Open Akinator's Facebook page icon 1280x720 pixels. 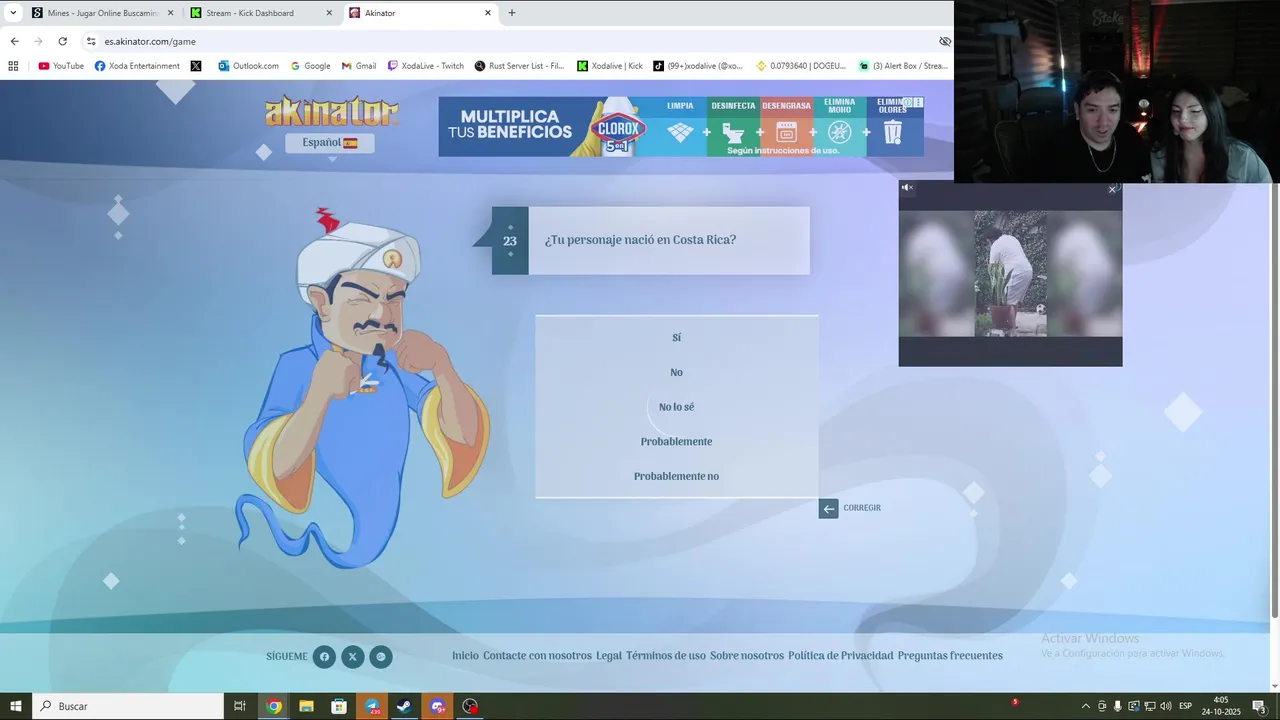tap(324, 657)
